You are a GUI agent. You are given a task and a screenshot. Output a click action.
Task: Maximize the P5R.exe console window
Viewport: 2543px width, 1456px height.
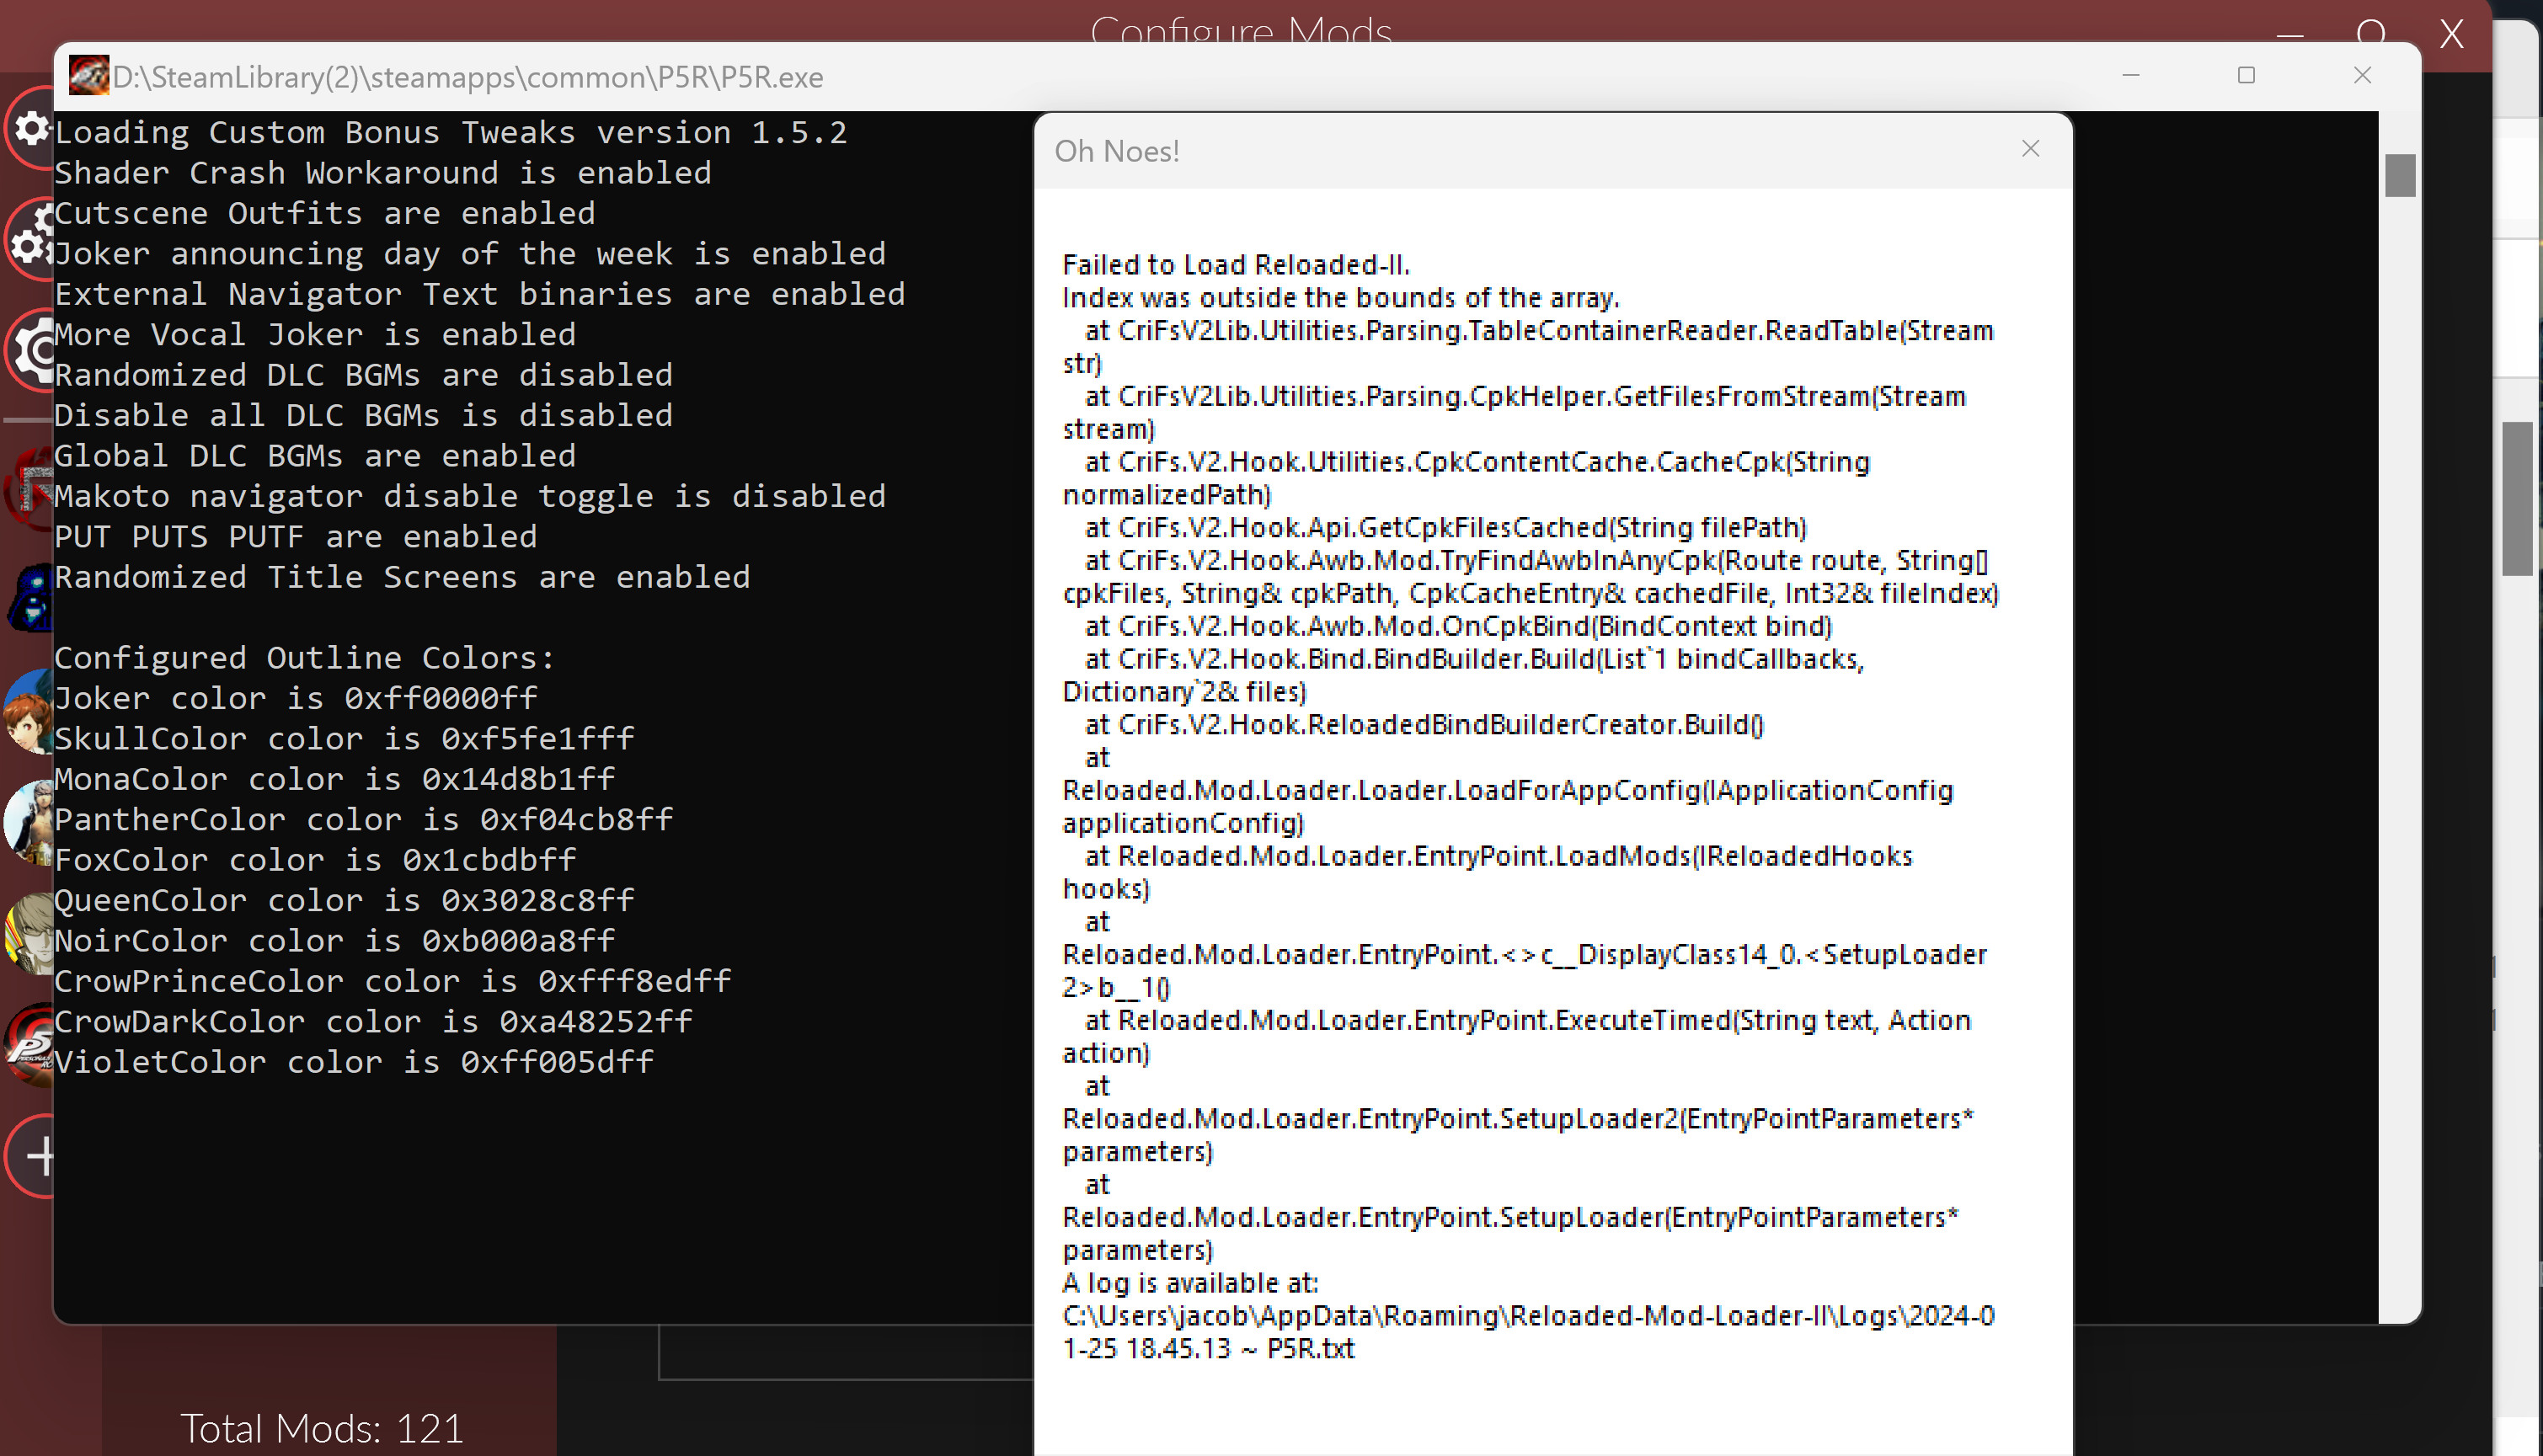(2246, 76)
